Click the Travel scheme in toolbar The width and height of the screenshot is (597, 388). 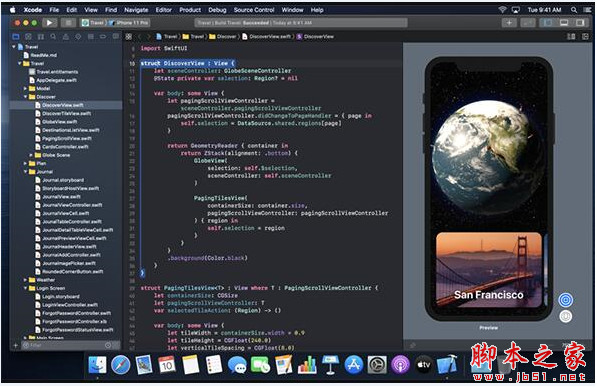[x=93, y=23]
